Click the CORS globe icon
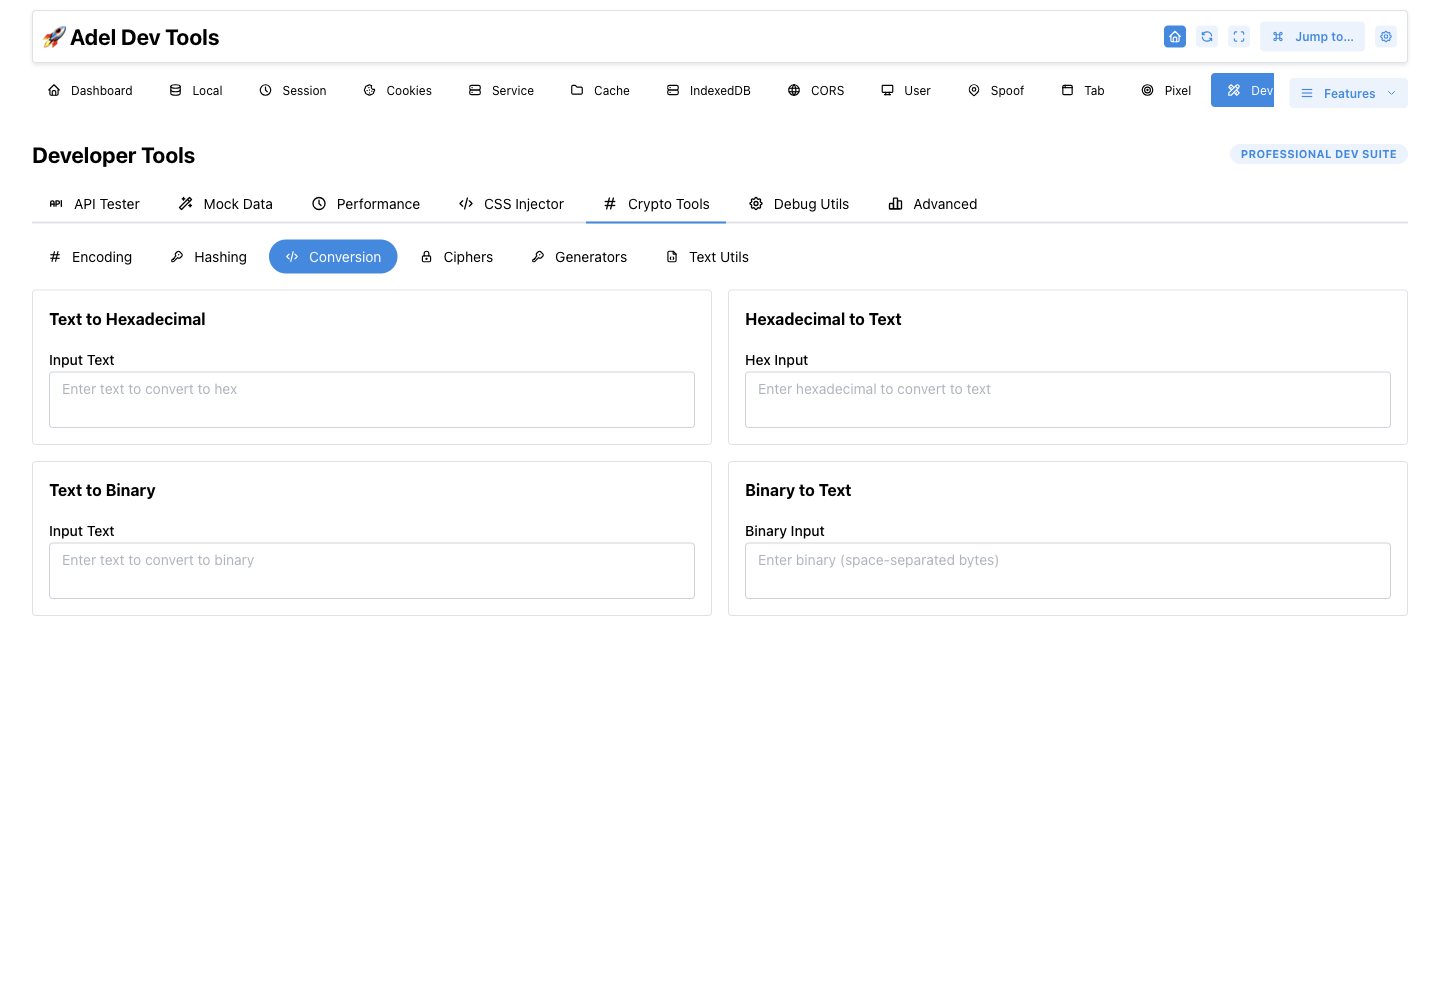Screen dimensions: 1440x1000 [x=794, y=90]
